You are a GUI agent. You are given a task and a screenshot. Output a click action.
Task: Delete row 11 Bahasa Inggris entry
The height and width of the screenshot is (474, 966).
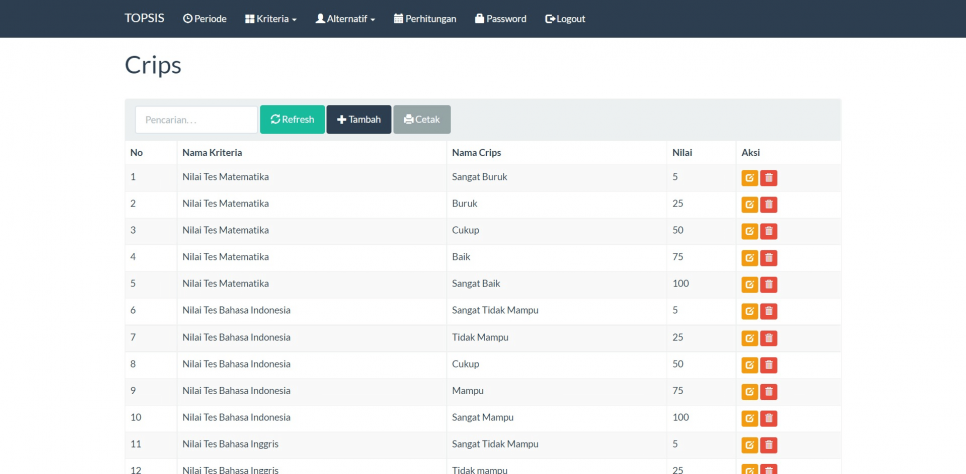point(769,445)
